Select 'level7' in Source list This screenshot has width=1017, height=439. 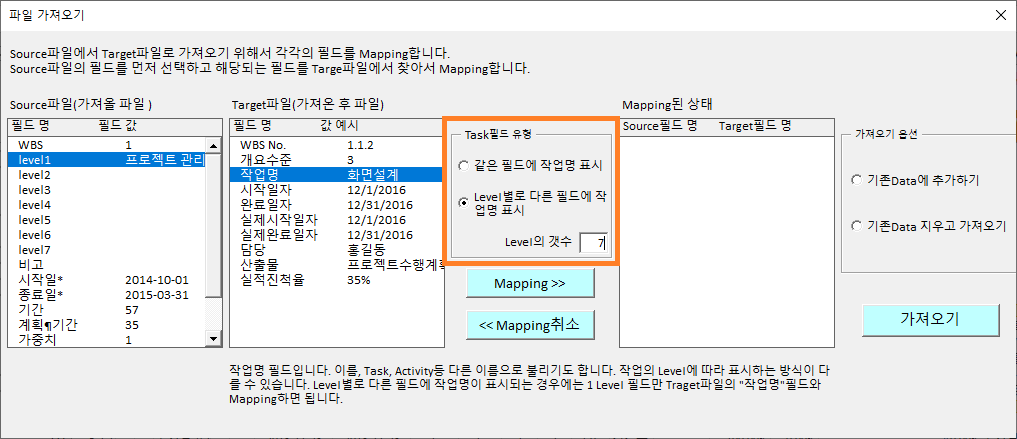tap(107, 249)
